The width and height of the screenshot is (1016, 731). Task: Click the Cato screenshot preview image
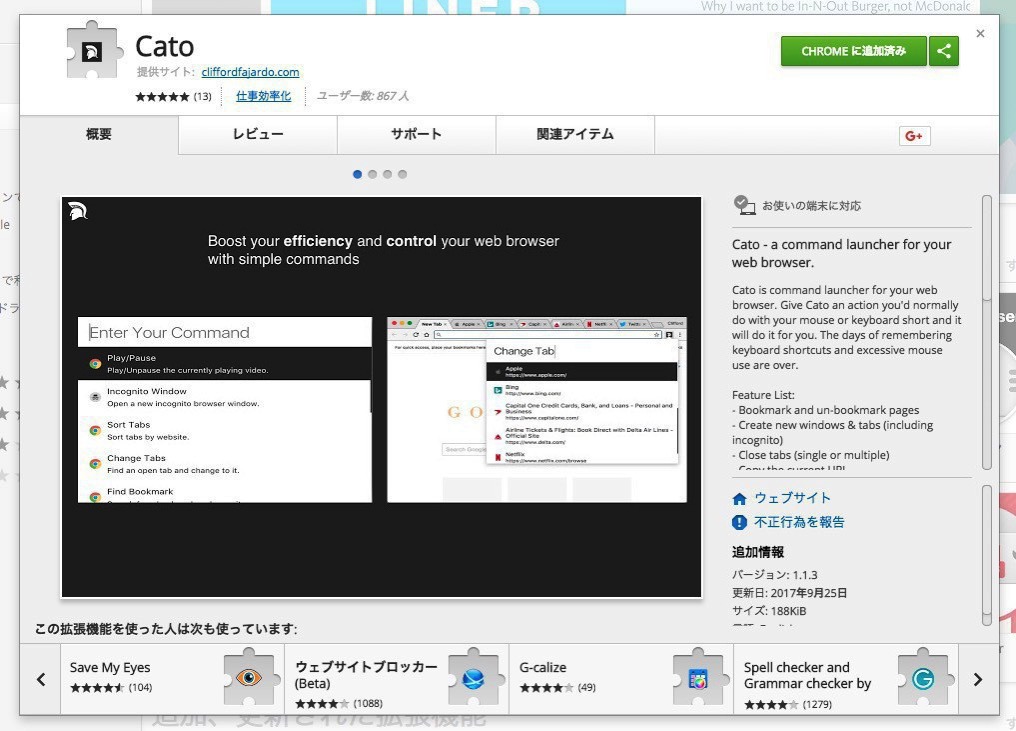point(381,397)
